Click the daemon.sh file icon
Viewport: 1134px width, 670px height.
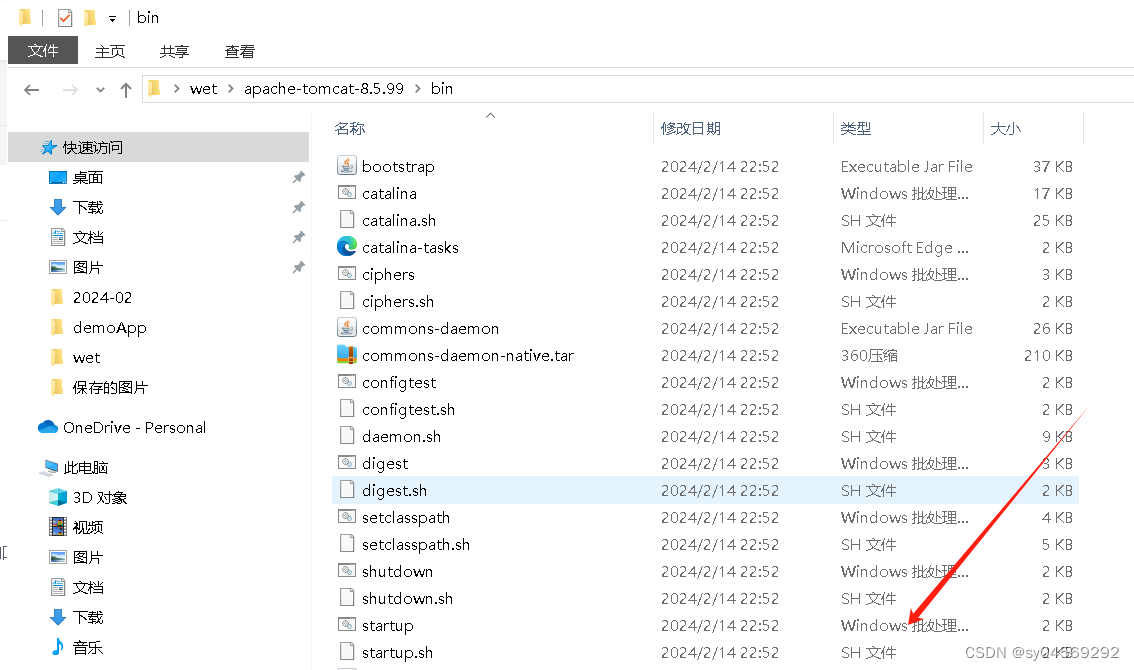347,436
